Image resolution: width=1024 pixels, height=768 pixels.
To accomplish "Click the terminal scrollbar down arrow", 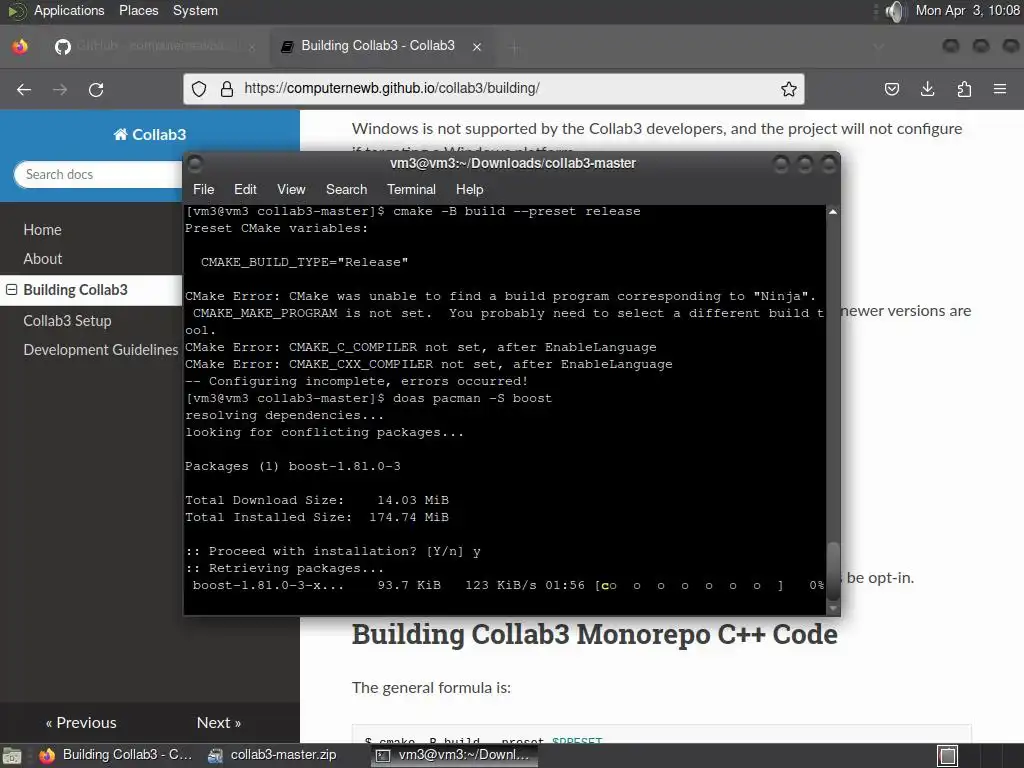I will (833, 608).
